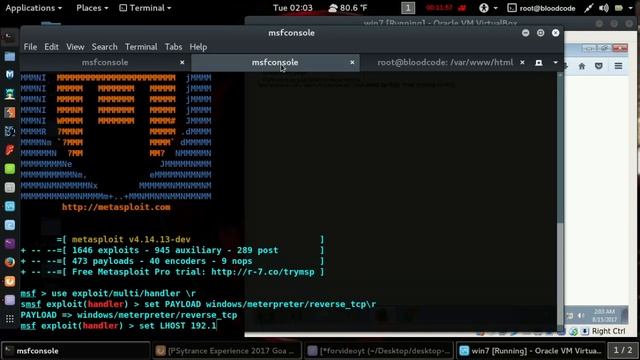Open the Terminal app menu in top bar
This screenshot has height=360, width=640.
tap(145, 8)
